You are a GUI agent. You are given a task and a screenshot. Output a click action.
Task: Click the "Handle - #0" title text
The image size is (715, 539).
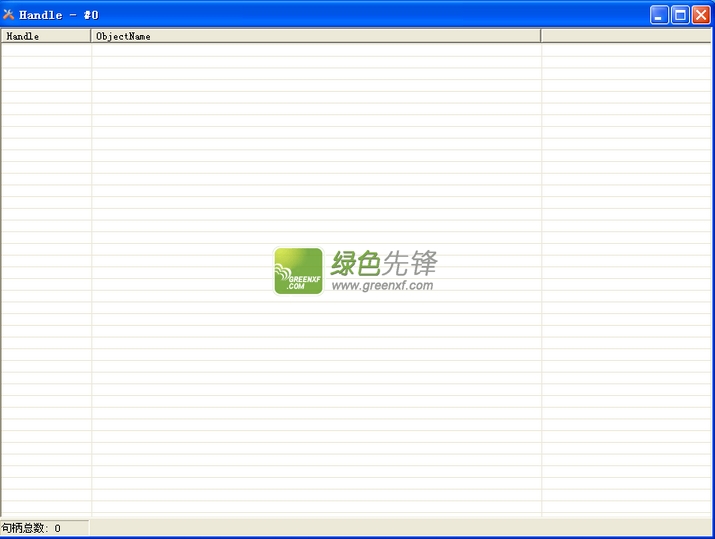coord(58,15)
